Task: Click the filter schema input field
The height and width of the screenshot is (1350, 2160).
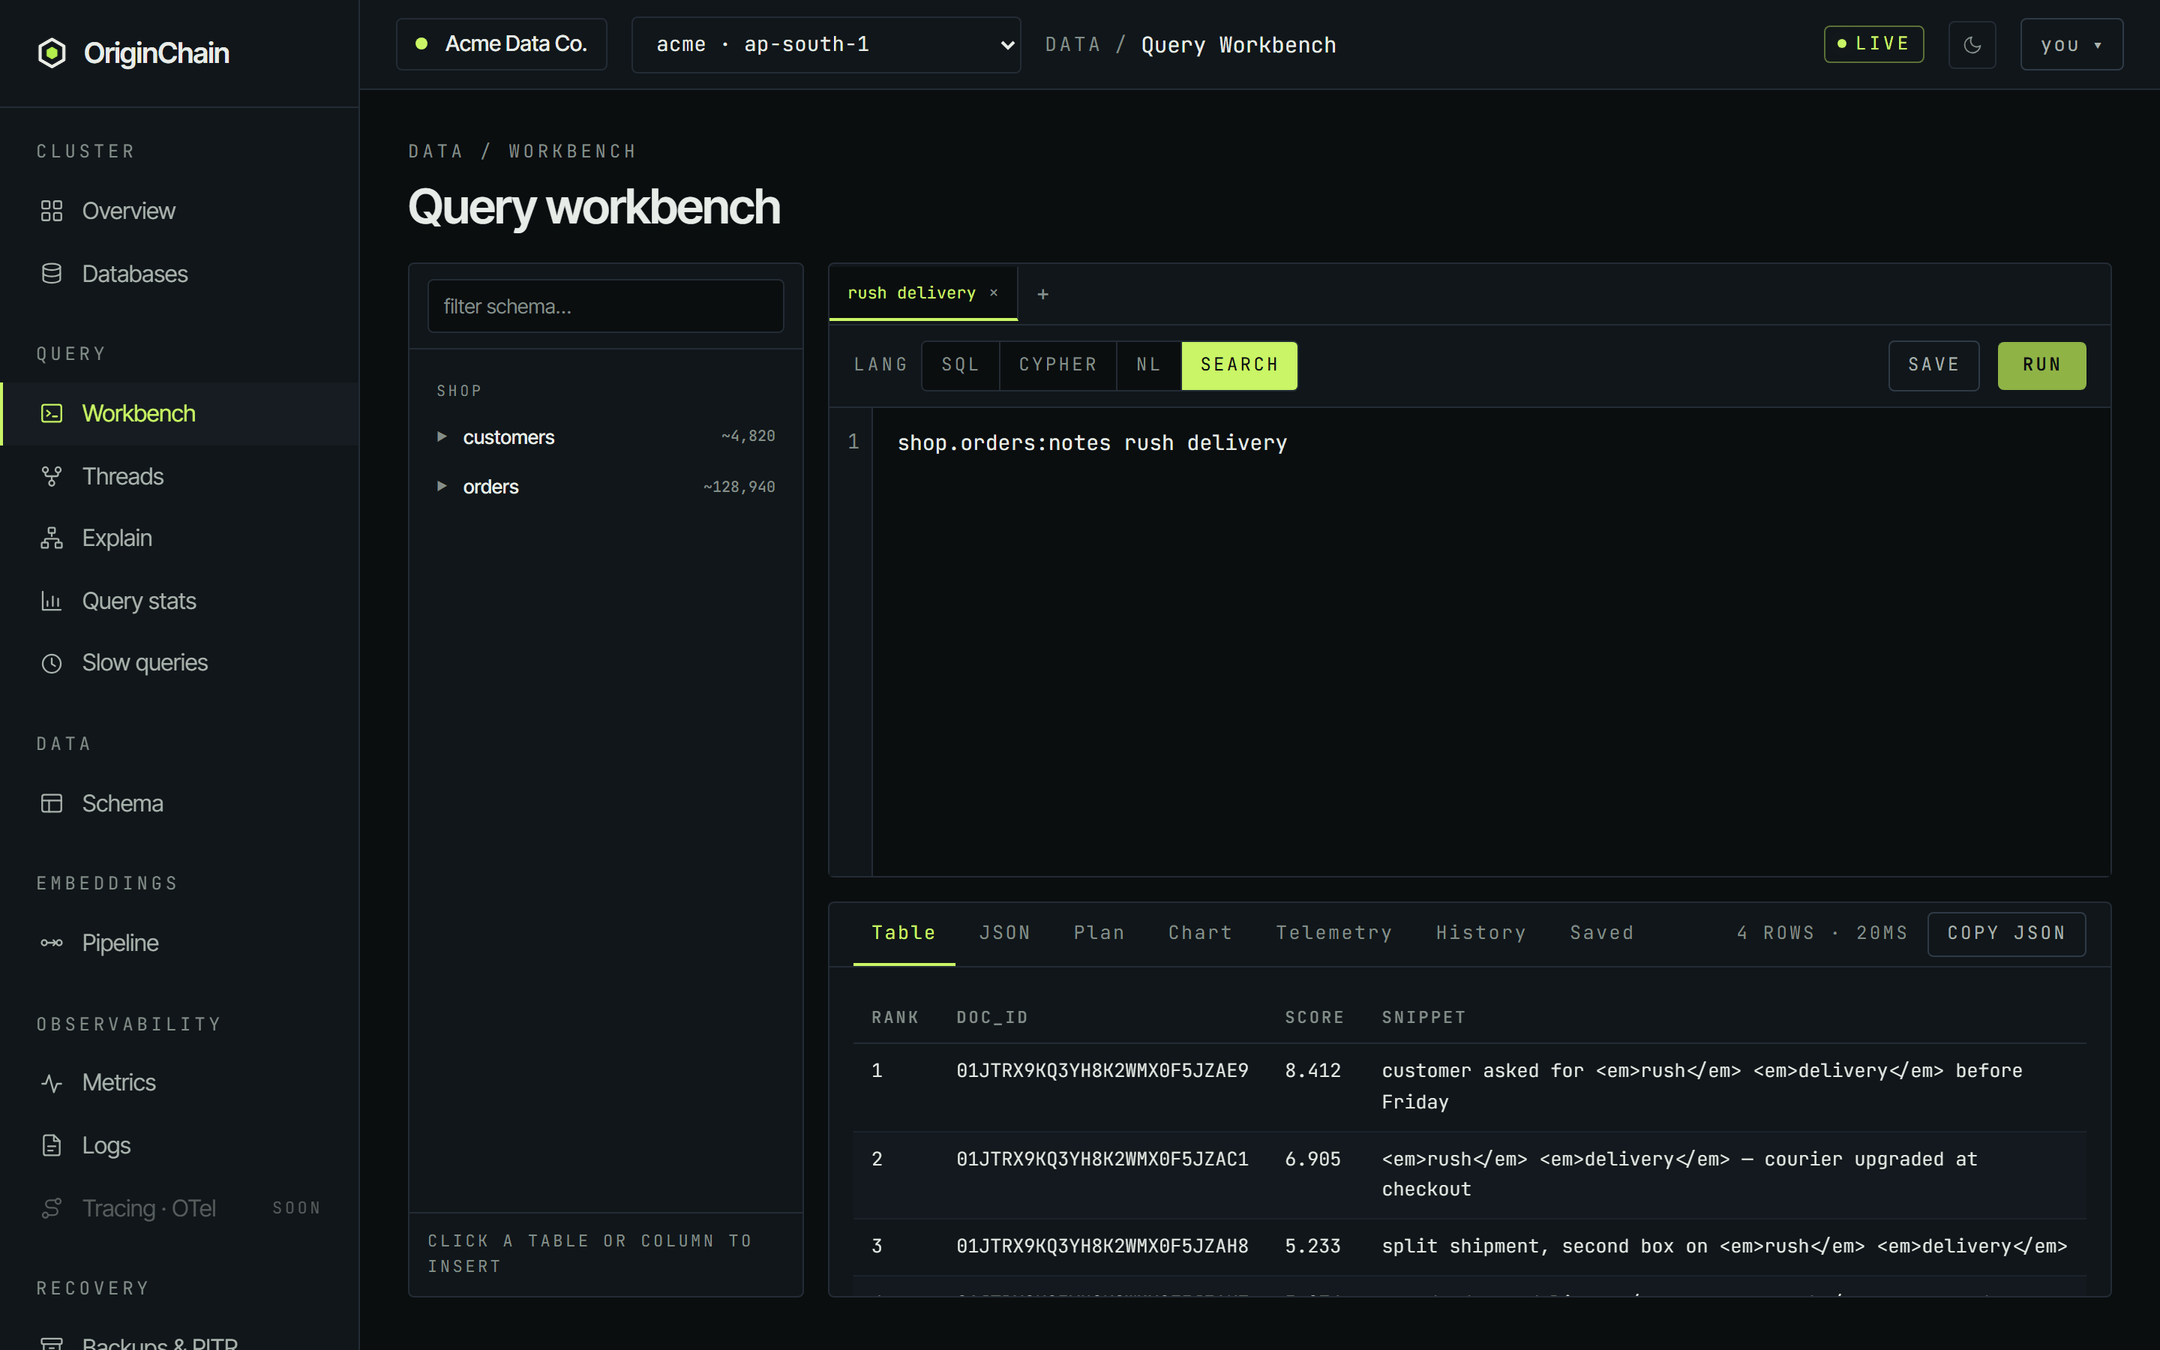Action: point(605,306)
